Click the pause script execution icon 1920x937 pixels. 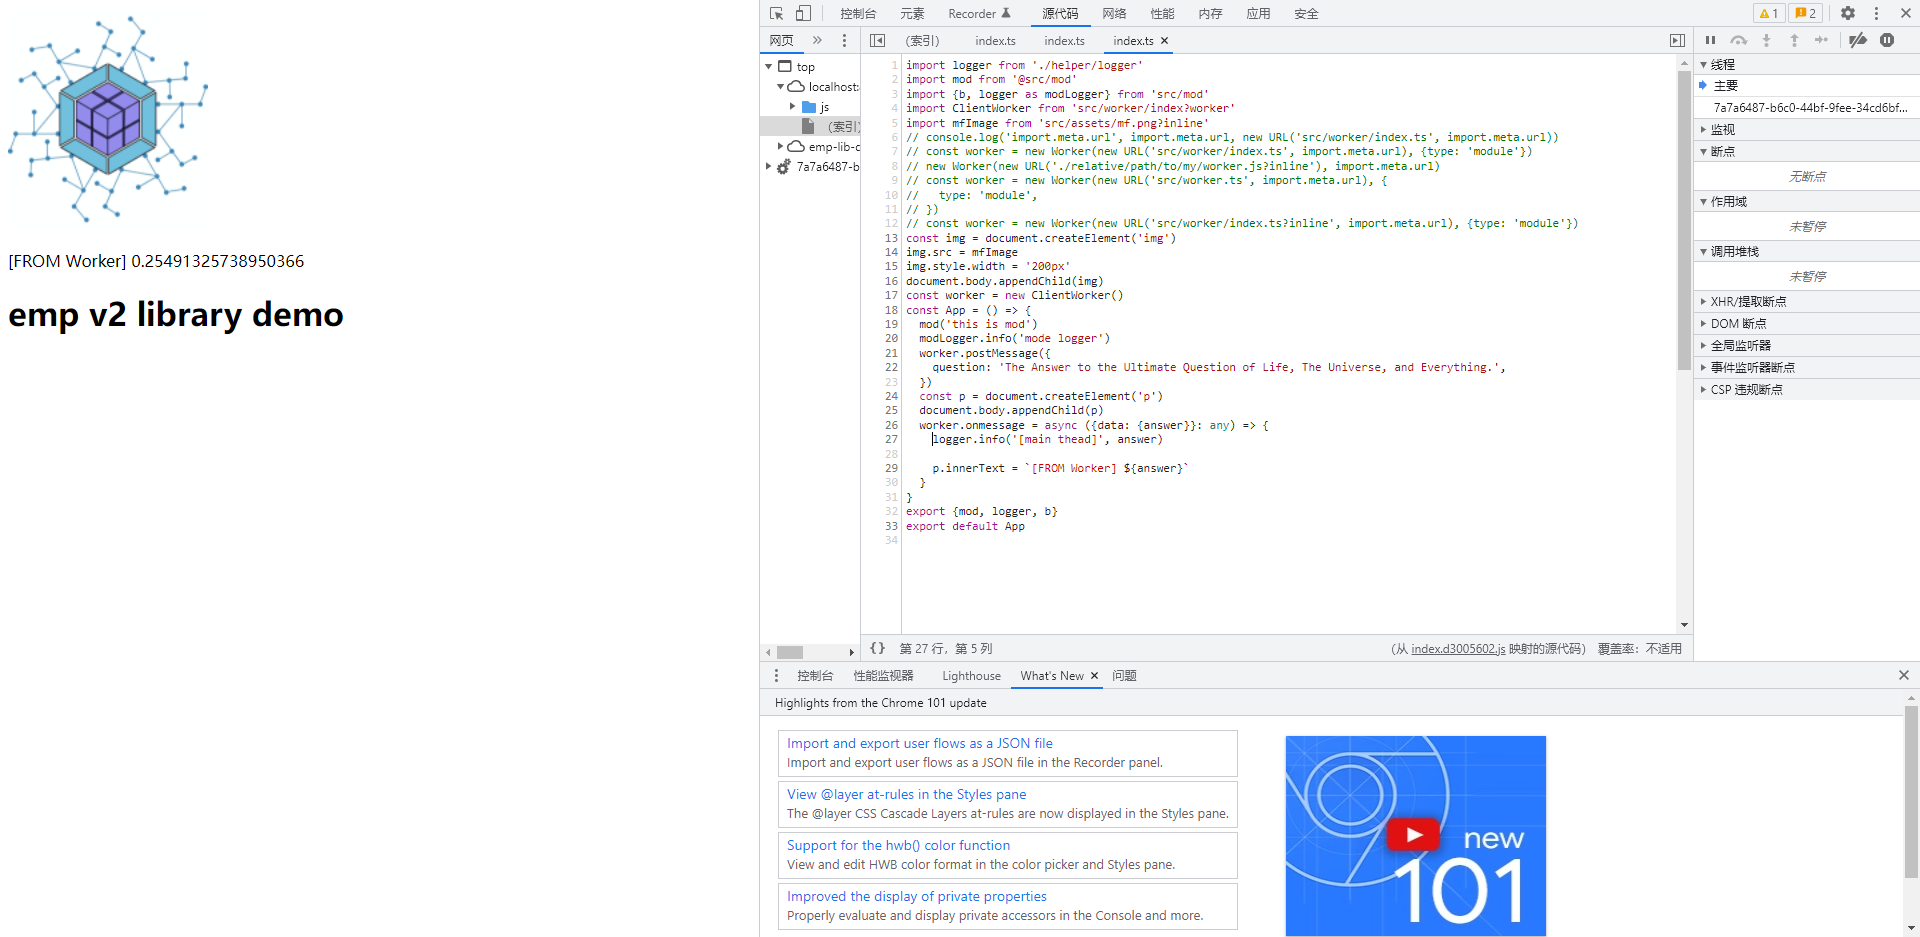(x=1710, y=40)
